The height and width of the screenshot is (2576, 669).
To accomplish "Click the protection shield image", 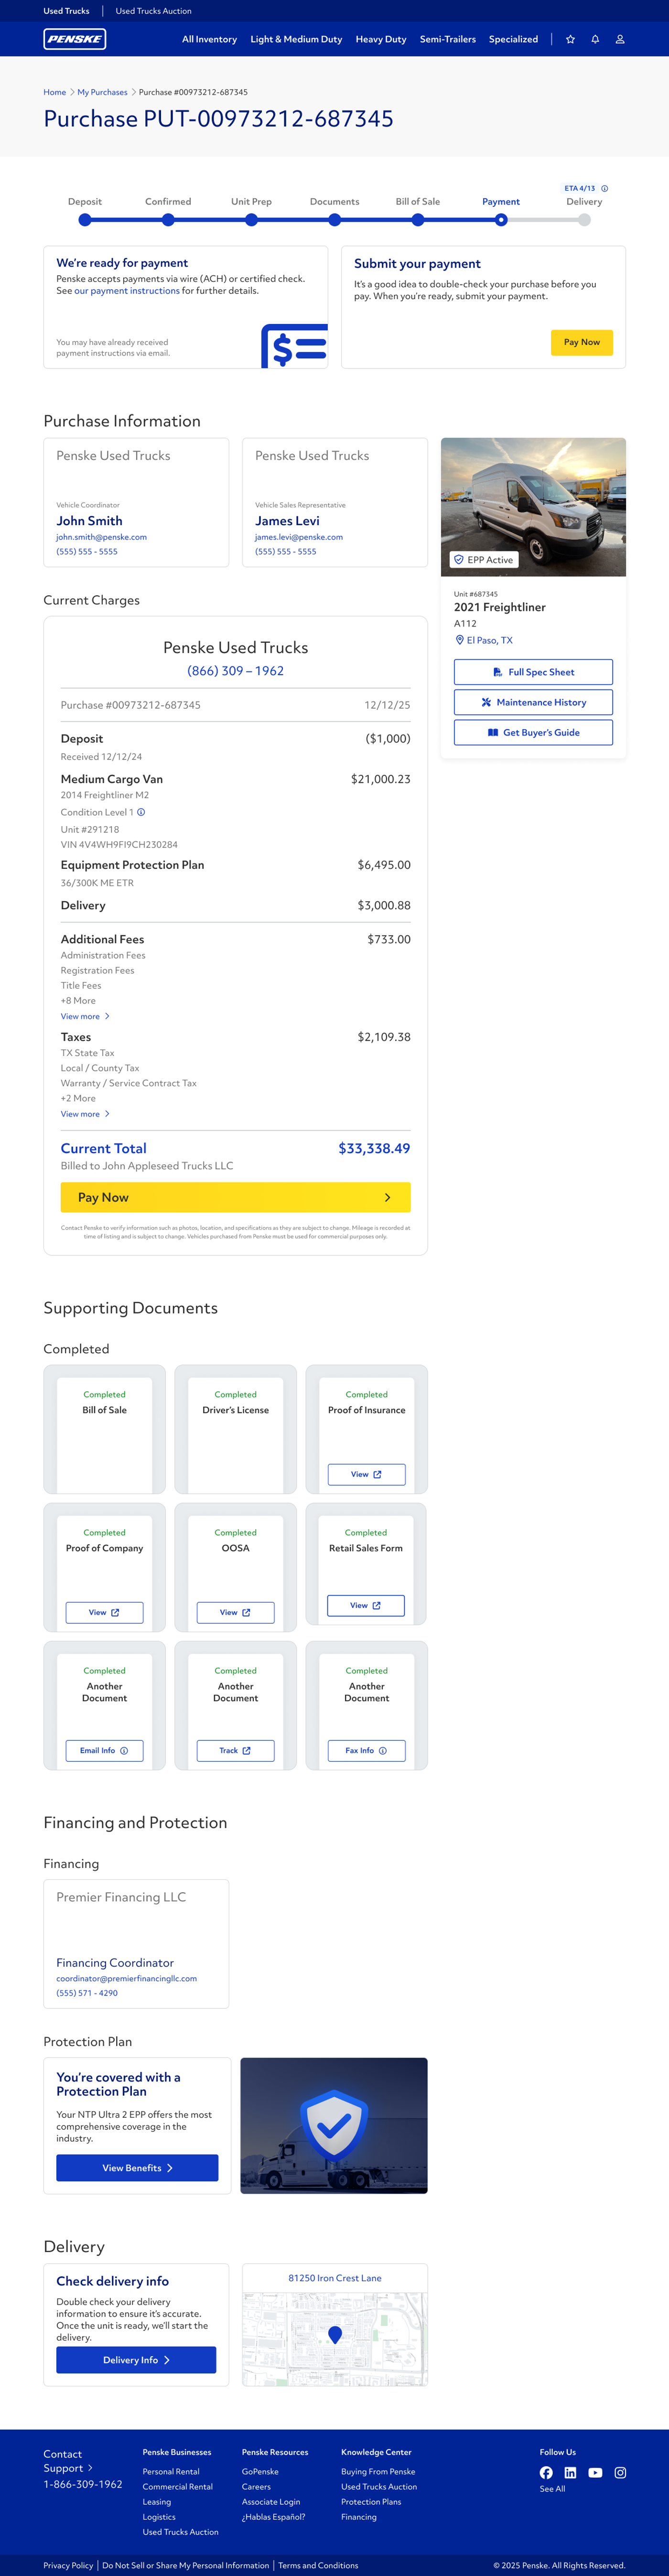I will [334, 2125].
